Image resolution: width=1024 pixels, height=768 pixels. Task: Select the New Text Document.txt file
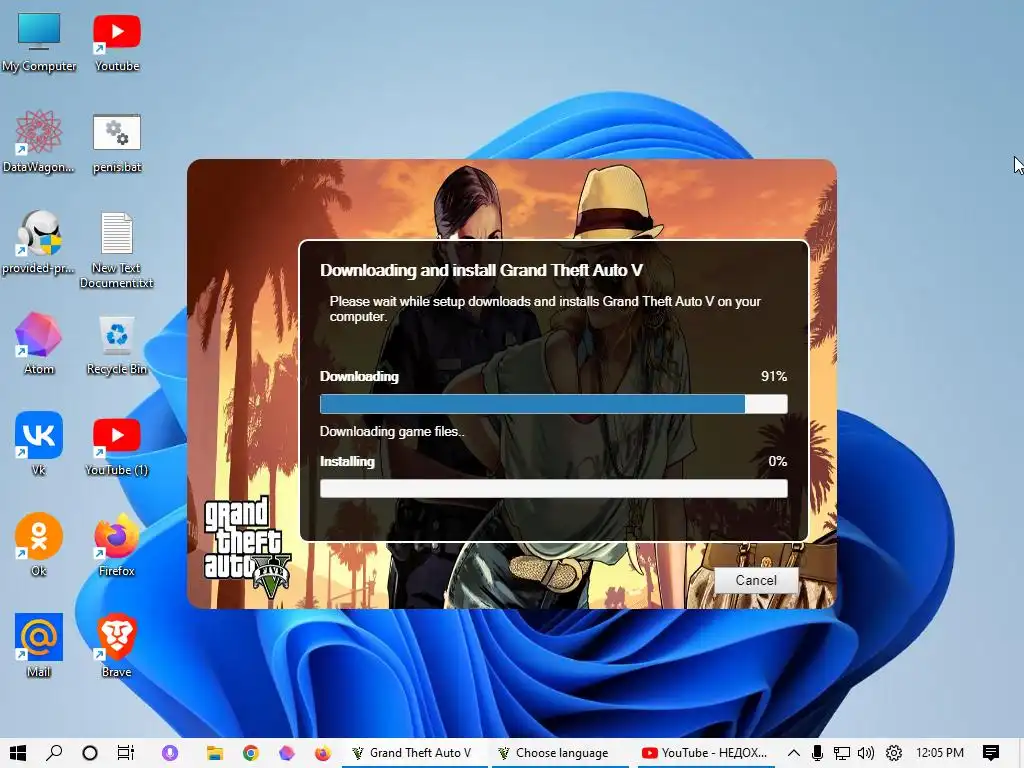[x=117, y=249]
